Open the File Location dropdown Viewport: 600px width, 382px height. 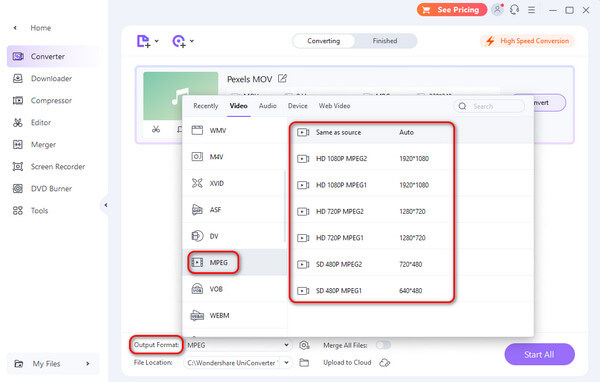pos(238,362)
